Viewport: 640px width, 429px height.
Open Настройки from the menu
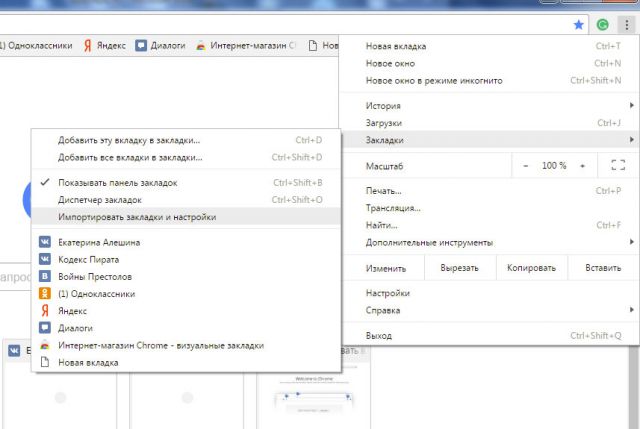pos(489,293)
